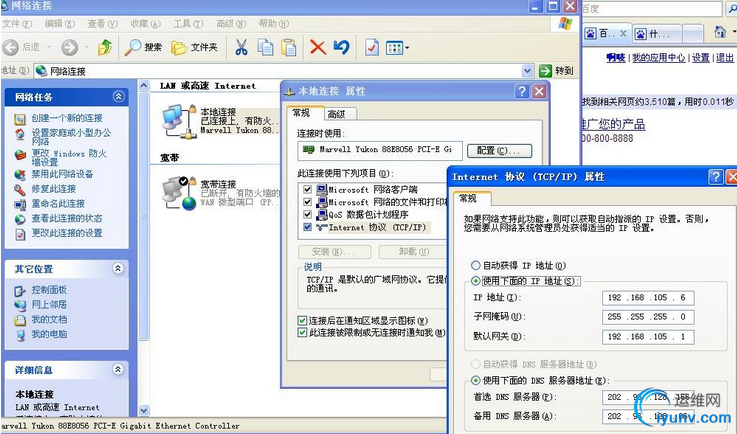Click 修复此连接 task link
The image size is (737, 434).
(54, 189)
